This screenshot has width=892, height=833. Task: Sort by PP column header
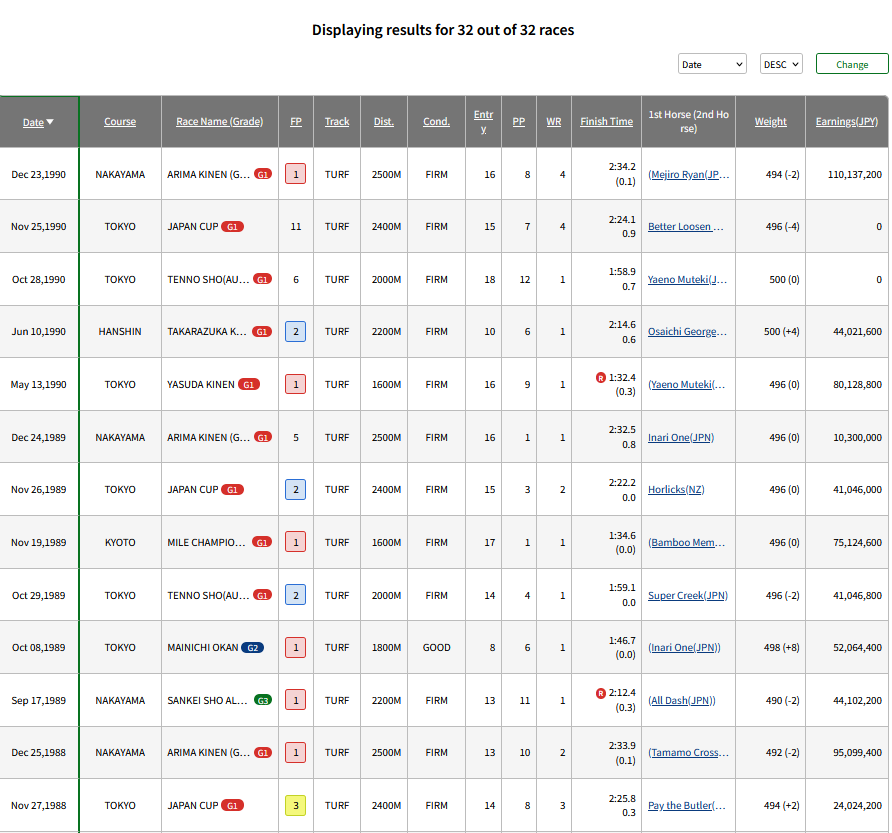519,122
